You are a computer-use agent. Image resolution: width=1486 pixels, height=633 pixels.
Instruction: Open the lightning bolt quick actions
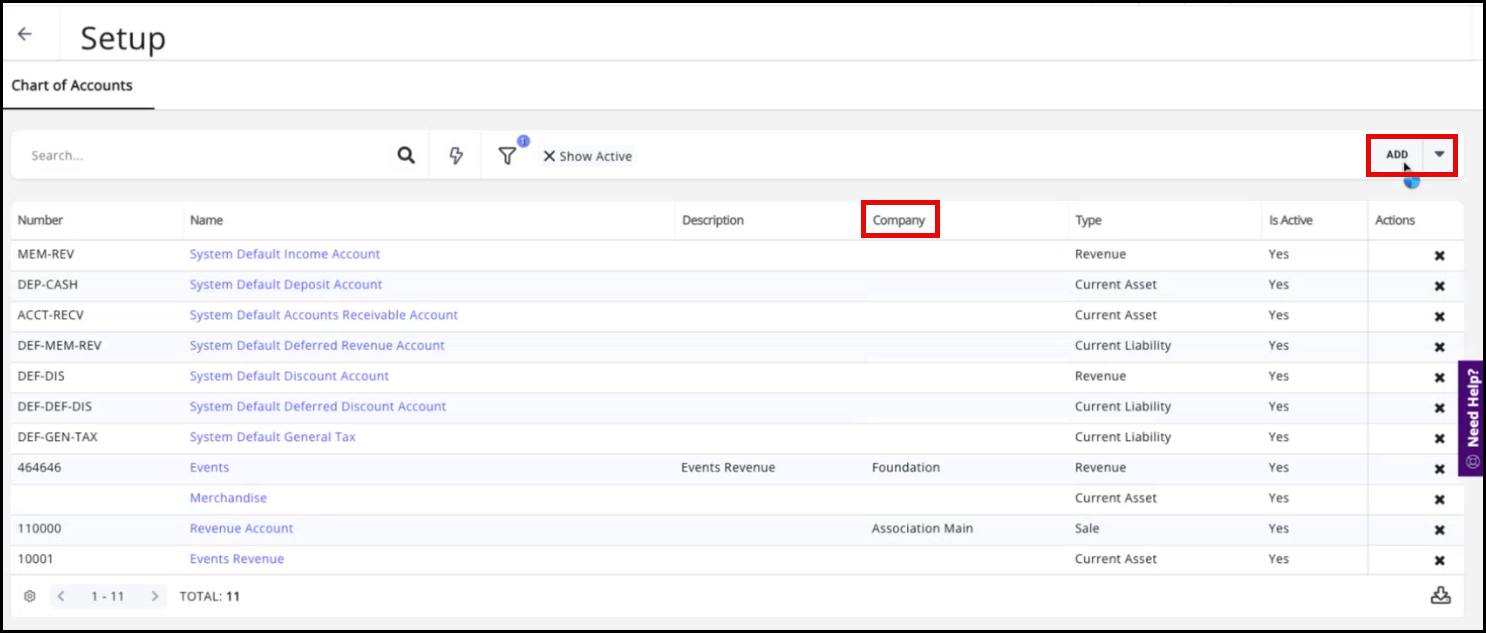456,156
